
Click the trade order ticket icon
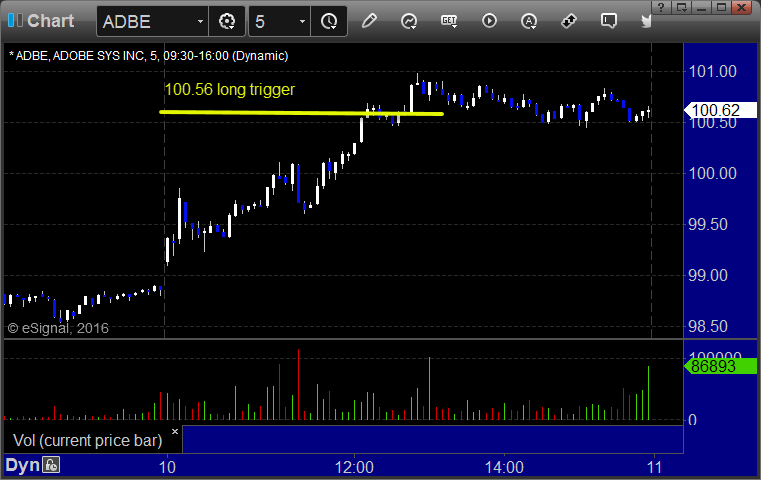click(x=568, y=21)
